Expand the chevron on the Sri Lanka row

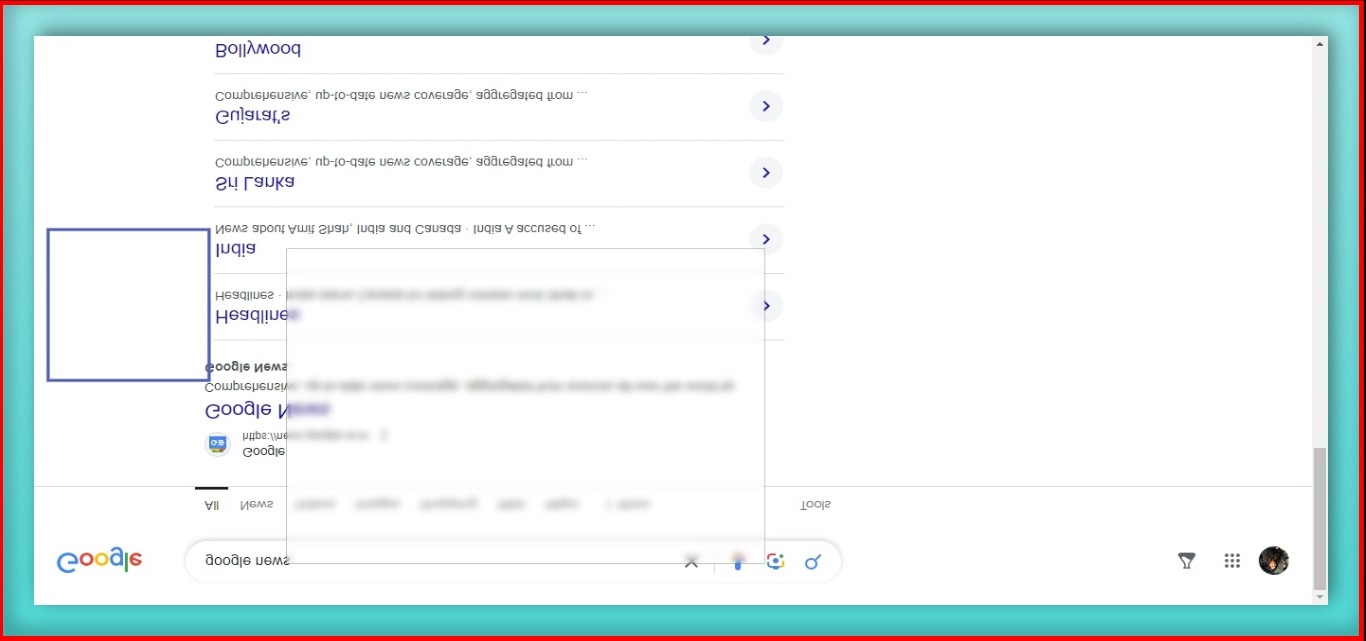pyautogui.click(x=766, y=173)
